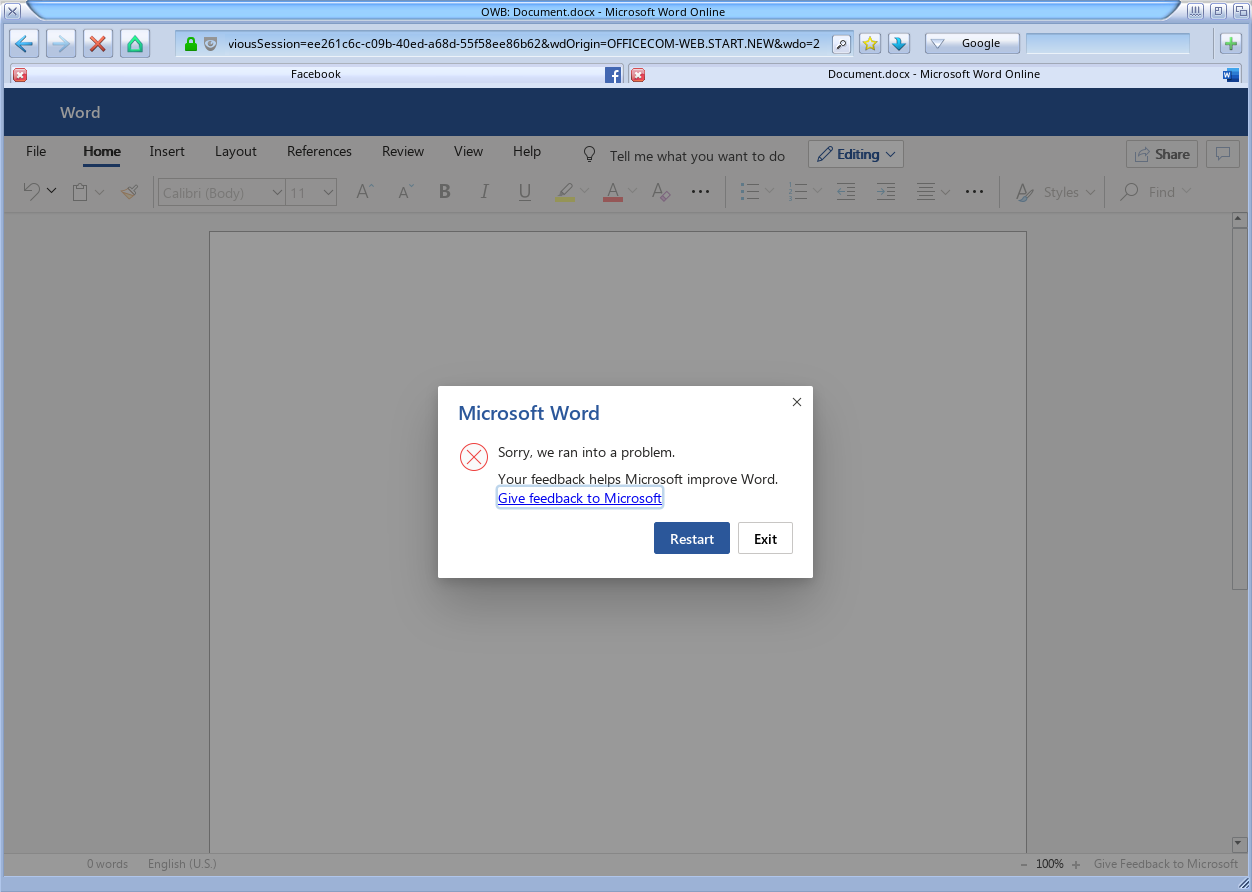
Task: Click Give Feedback to Microsoft in status bar
Action: click(1166, 864)
